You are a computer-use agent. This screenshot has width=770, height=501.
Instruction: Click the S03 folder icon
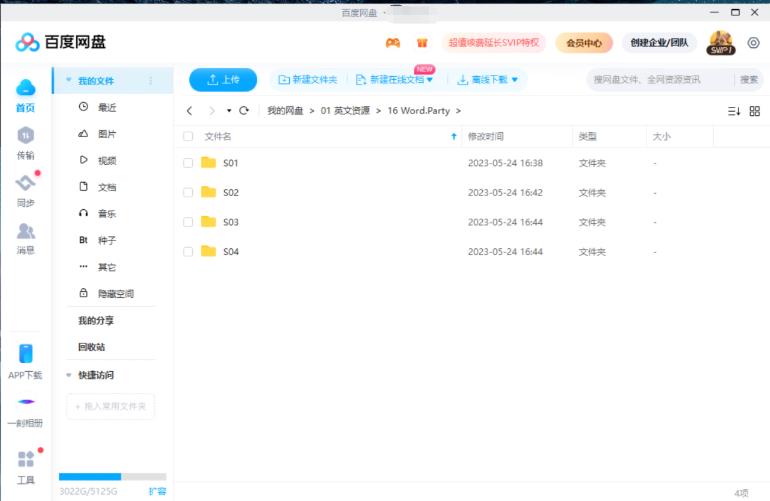point(209,222)
